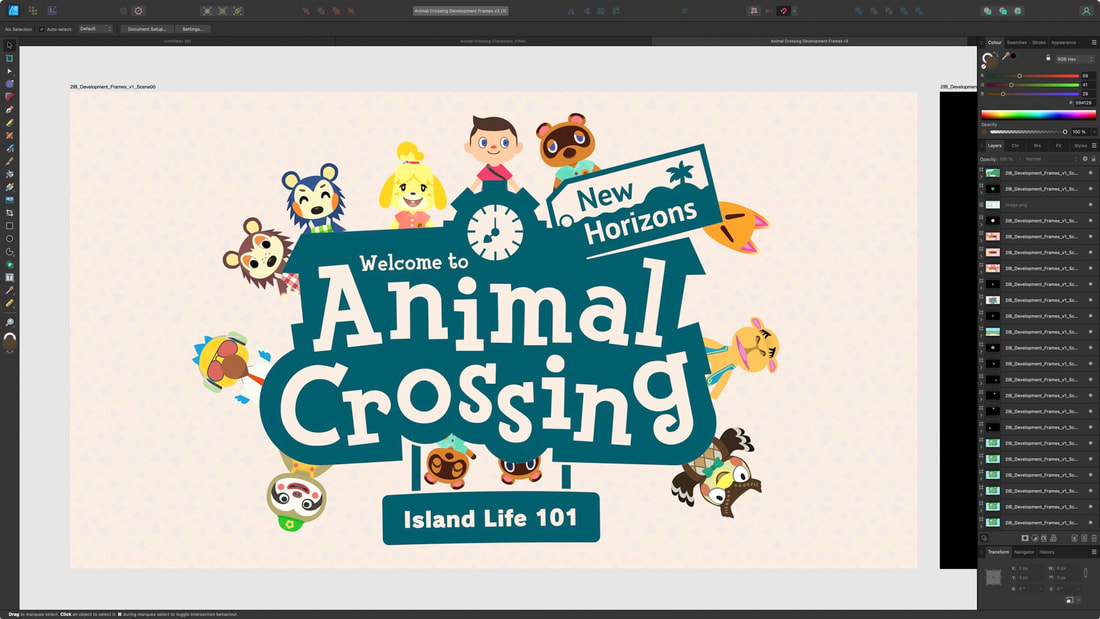The height and width of the screenshot is (619, 1100).
Task: Click the red channel slider
Action: (1033, 76)
